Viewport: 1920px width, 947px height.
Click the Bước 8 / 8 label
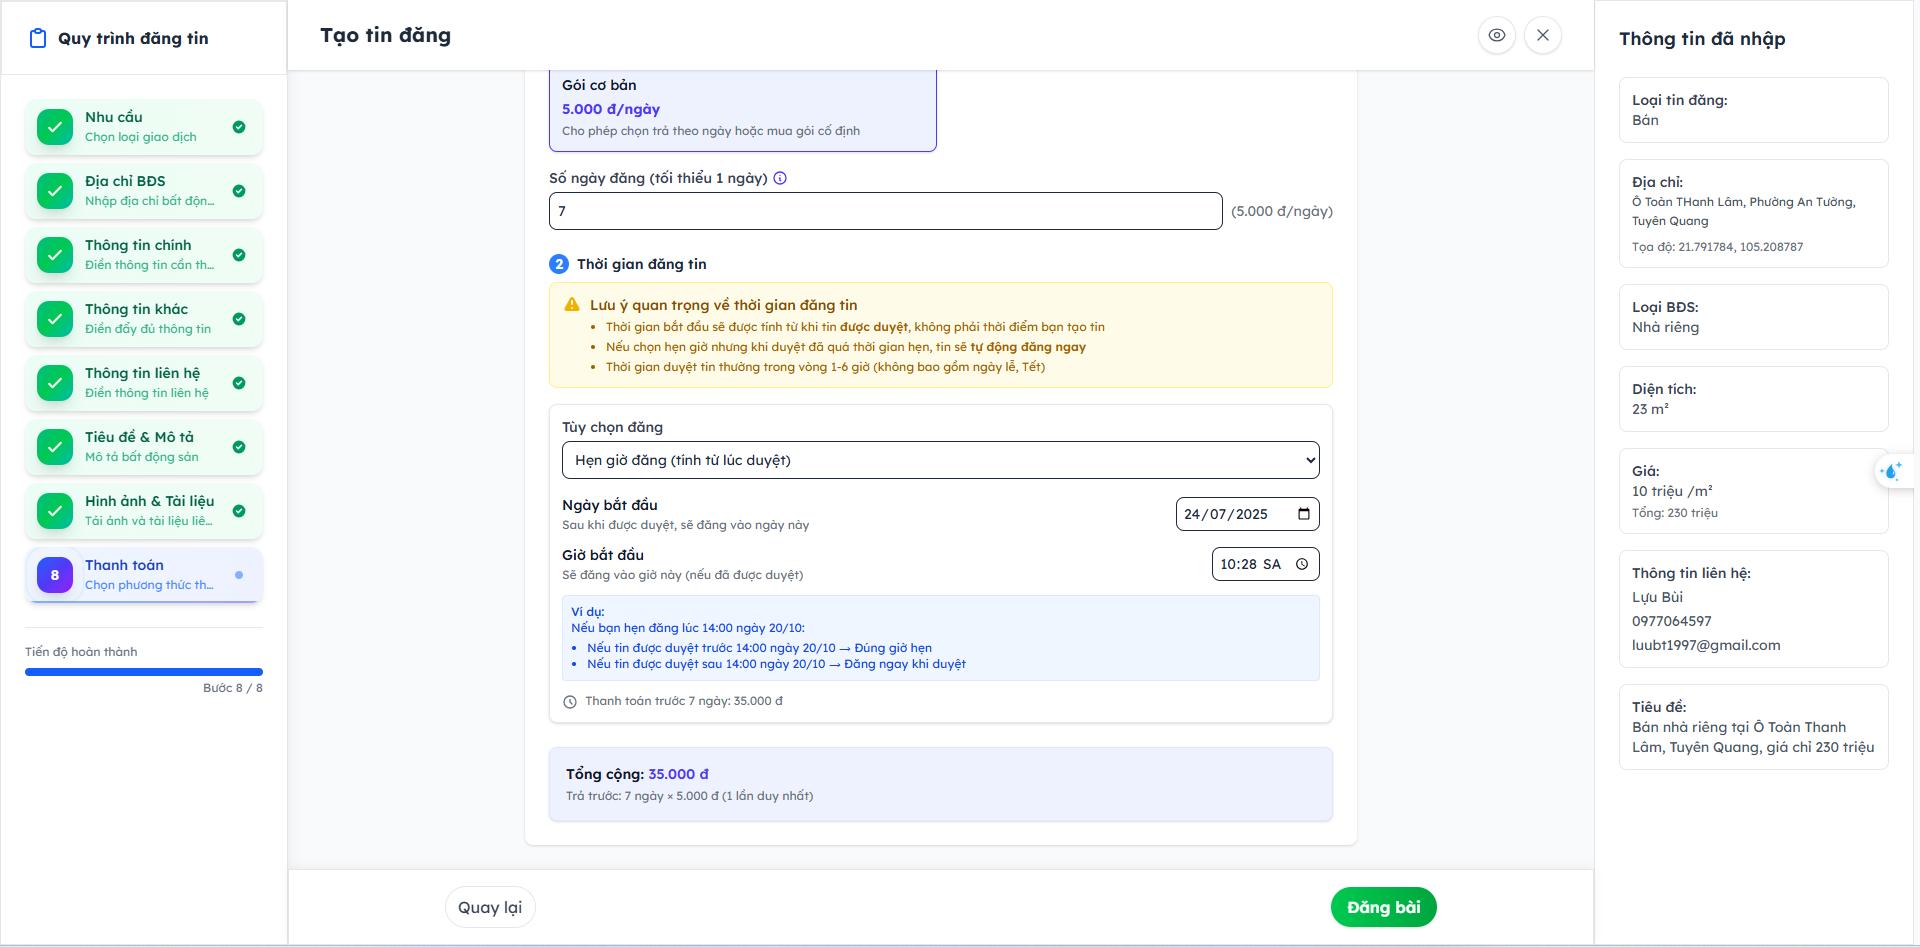(233, 688)
